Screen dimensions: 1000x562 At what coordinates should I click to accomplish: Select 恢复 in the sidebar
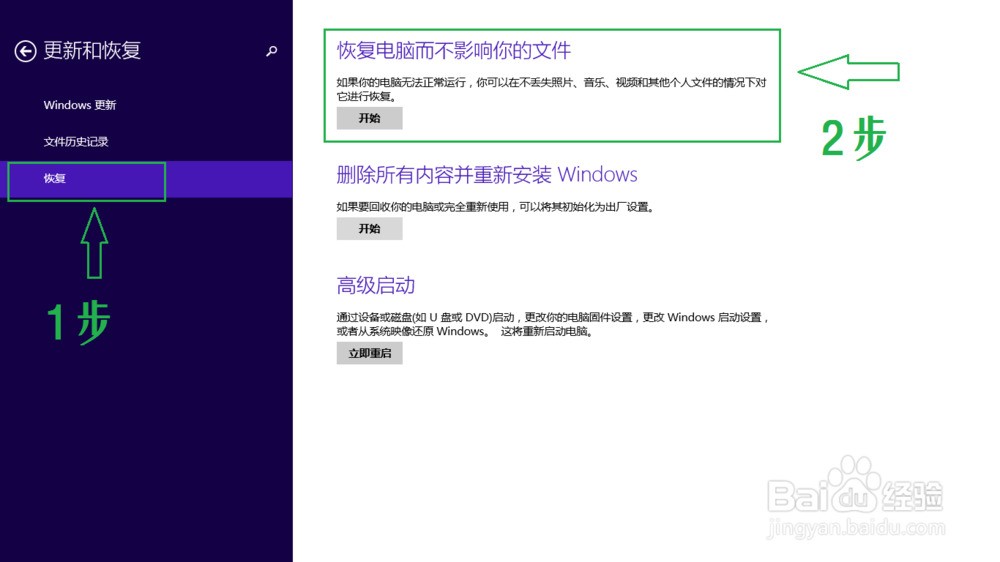click(146, 179)
